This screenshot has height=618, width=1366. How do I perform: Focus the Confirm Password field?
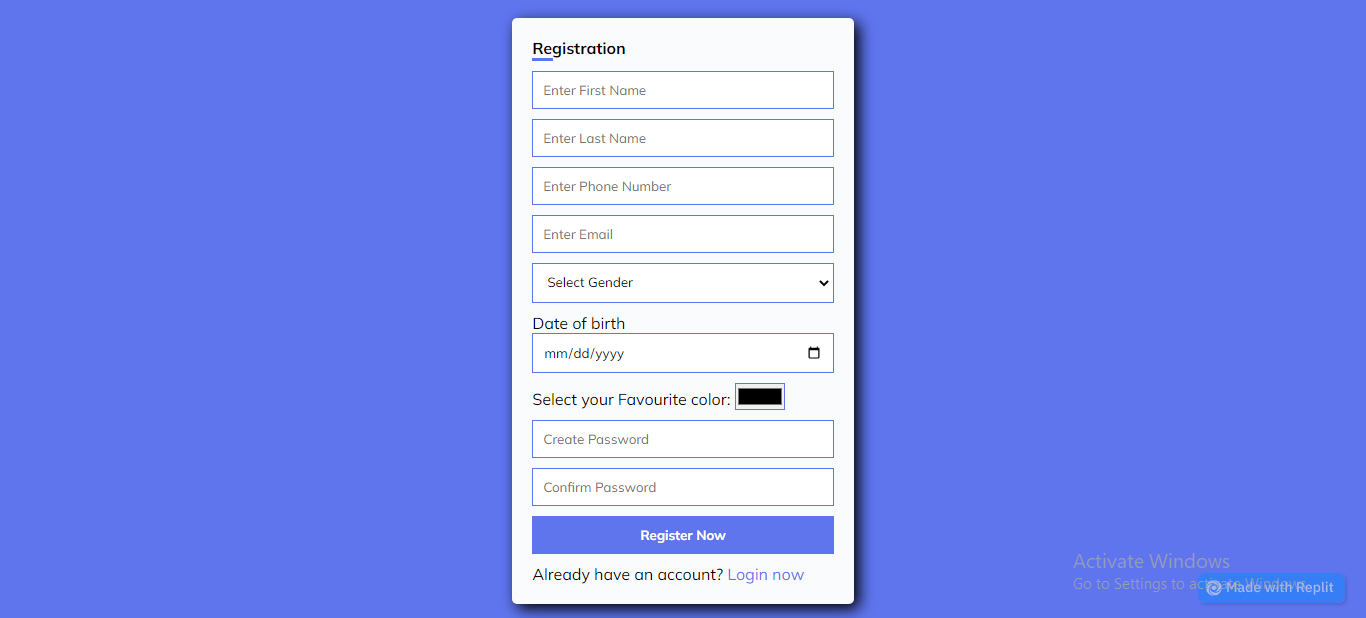pyautogui.click(x=682, y=487)
